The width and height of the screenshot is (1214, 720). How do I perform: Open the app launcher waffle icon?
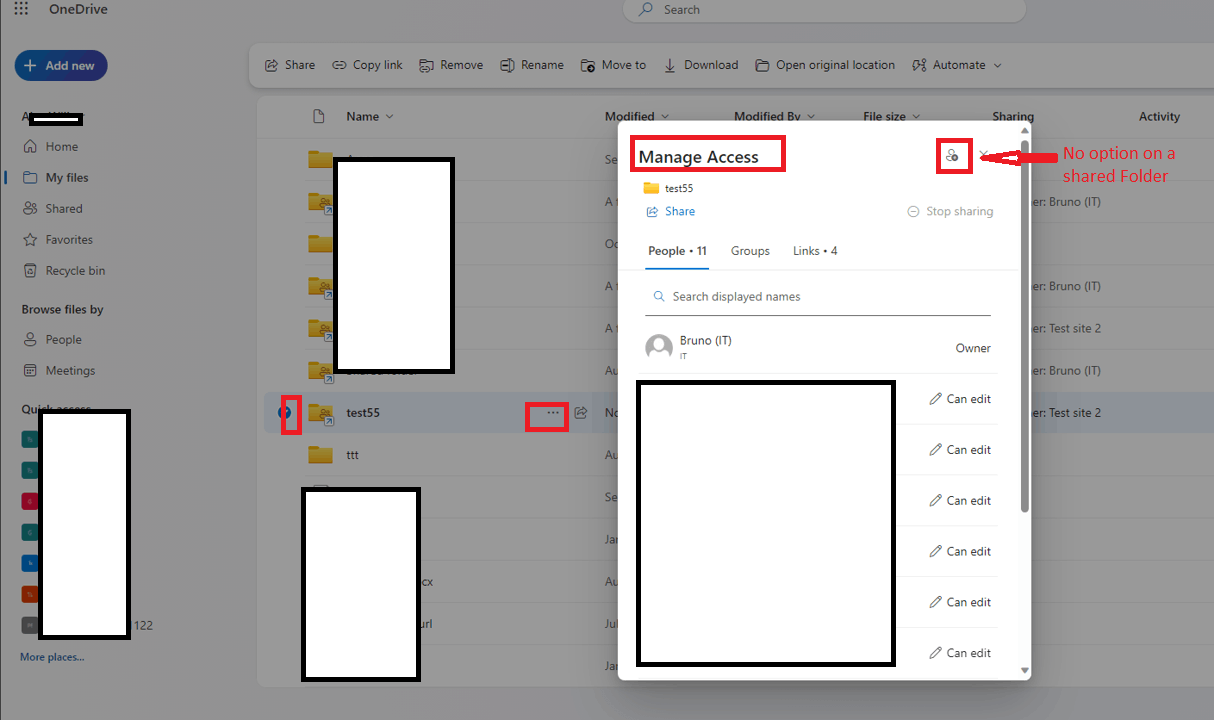pyautogui.click(x=21, y=9)
